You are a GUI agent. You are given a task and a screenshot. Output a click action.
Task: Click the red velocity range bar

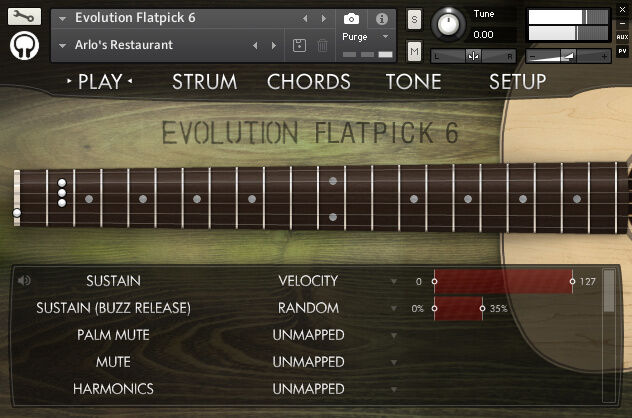pos(503,281)
